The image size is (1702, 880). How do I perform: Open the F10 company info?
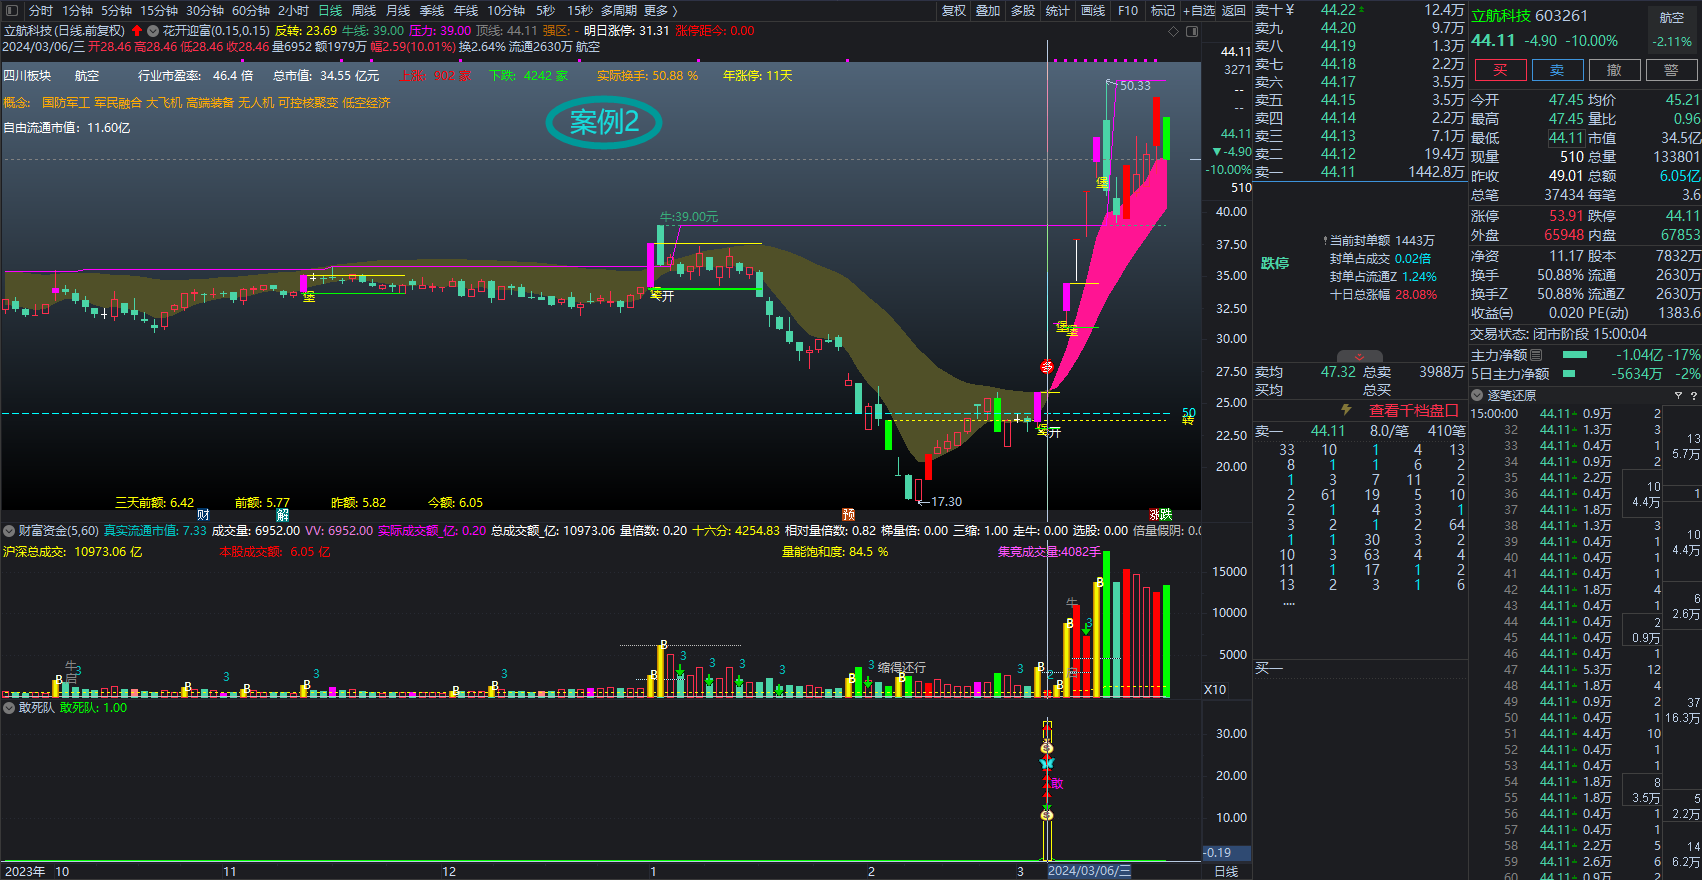click(1128, 10)
